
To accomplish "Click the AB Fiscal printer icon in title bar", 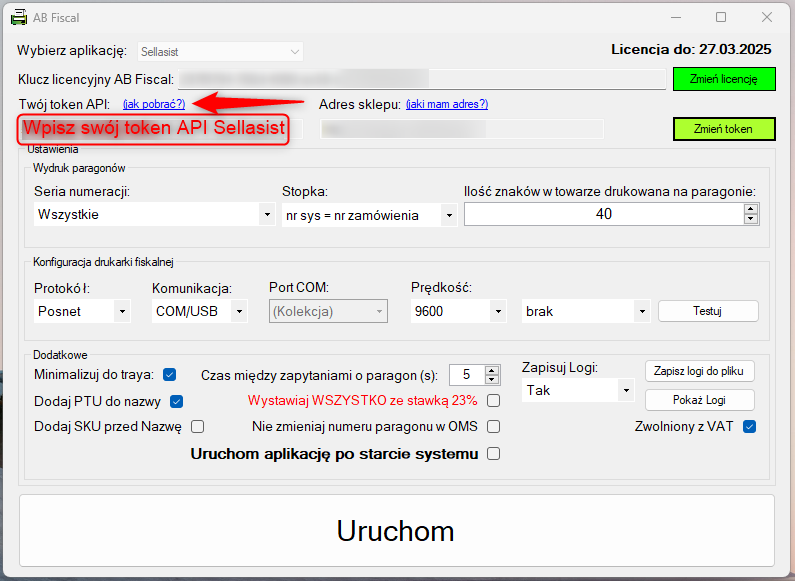I will click(19, 18).
